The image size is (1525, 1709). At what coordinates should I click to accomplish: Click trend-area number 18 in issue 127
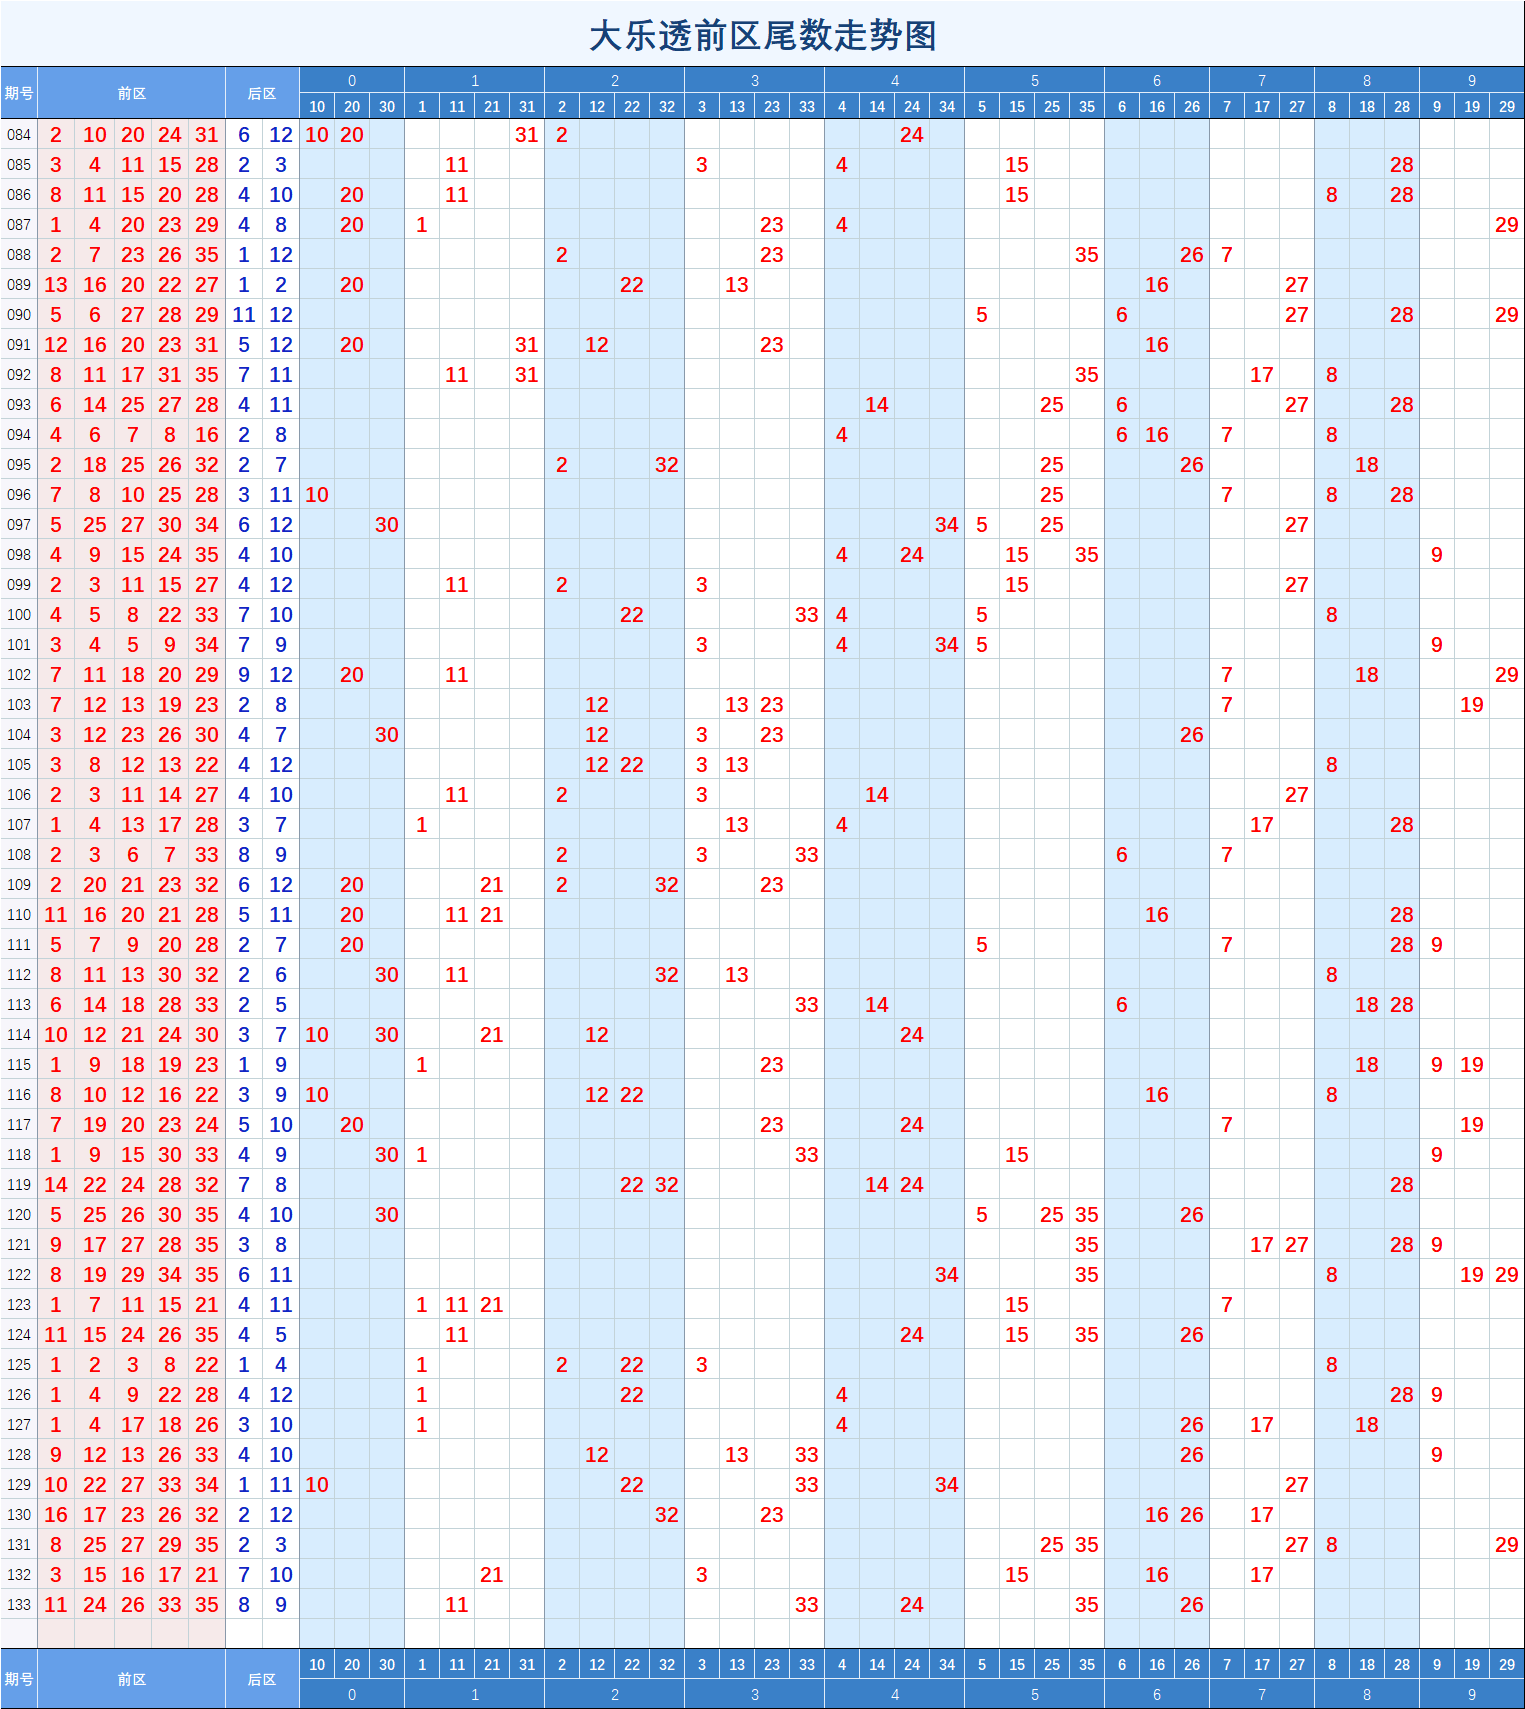point(1367,1425)
